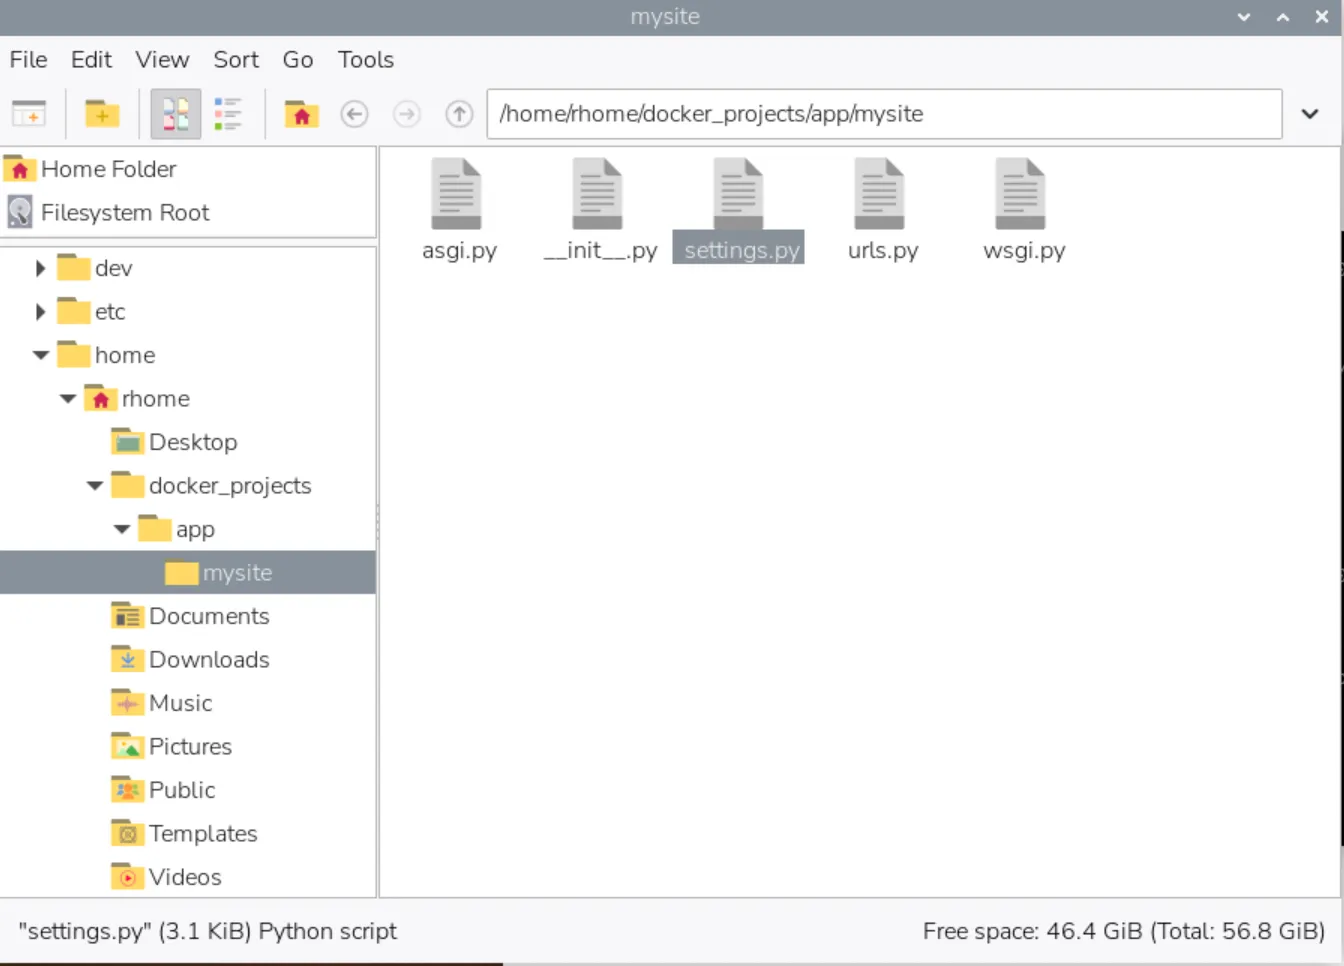Select the Downloads folder in tree

(190, 660)
